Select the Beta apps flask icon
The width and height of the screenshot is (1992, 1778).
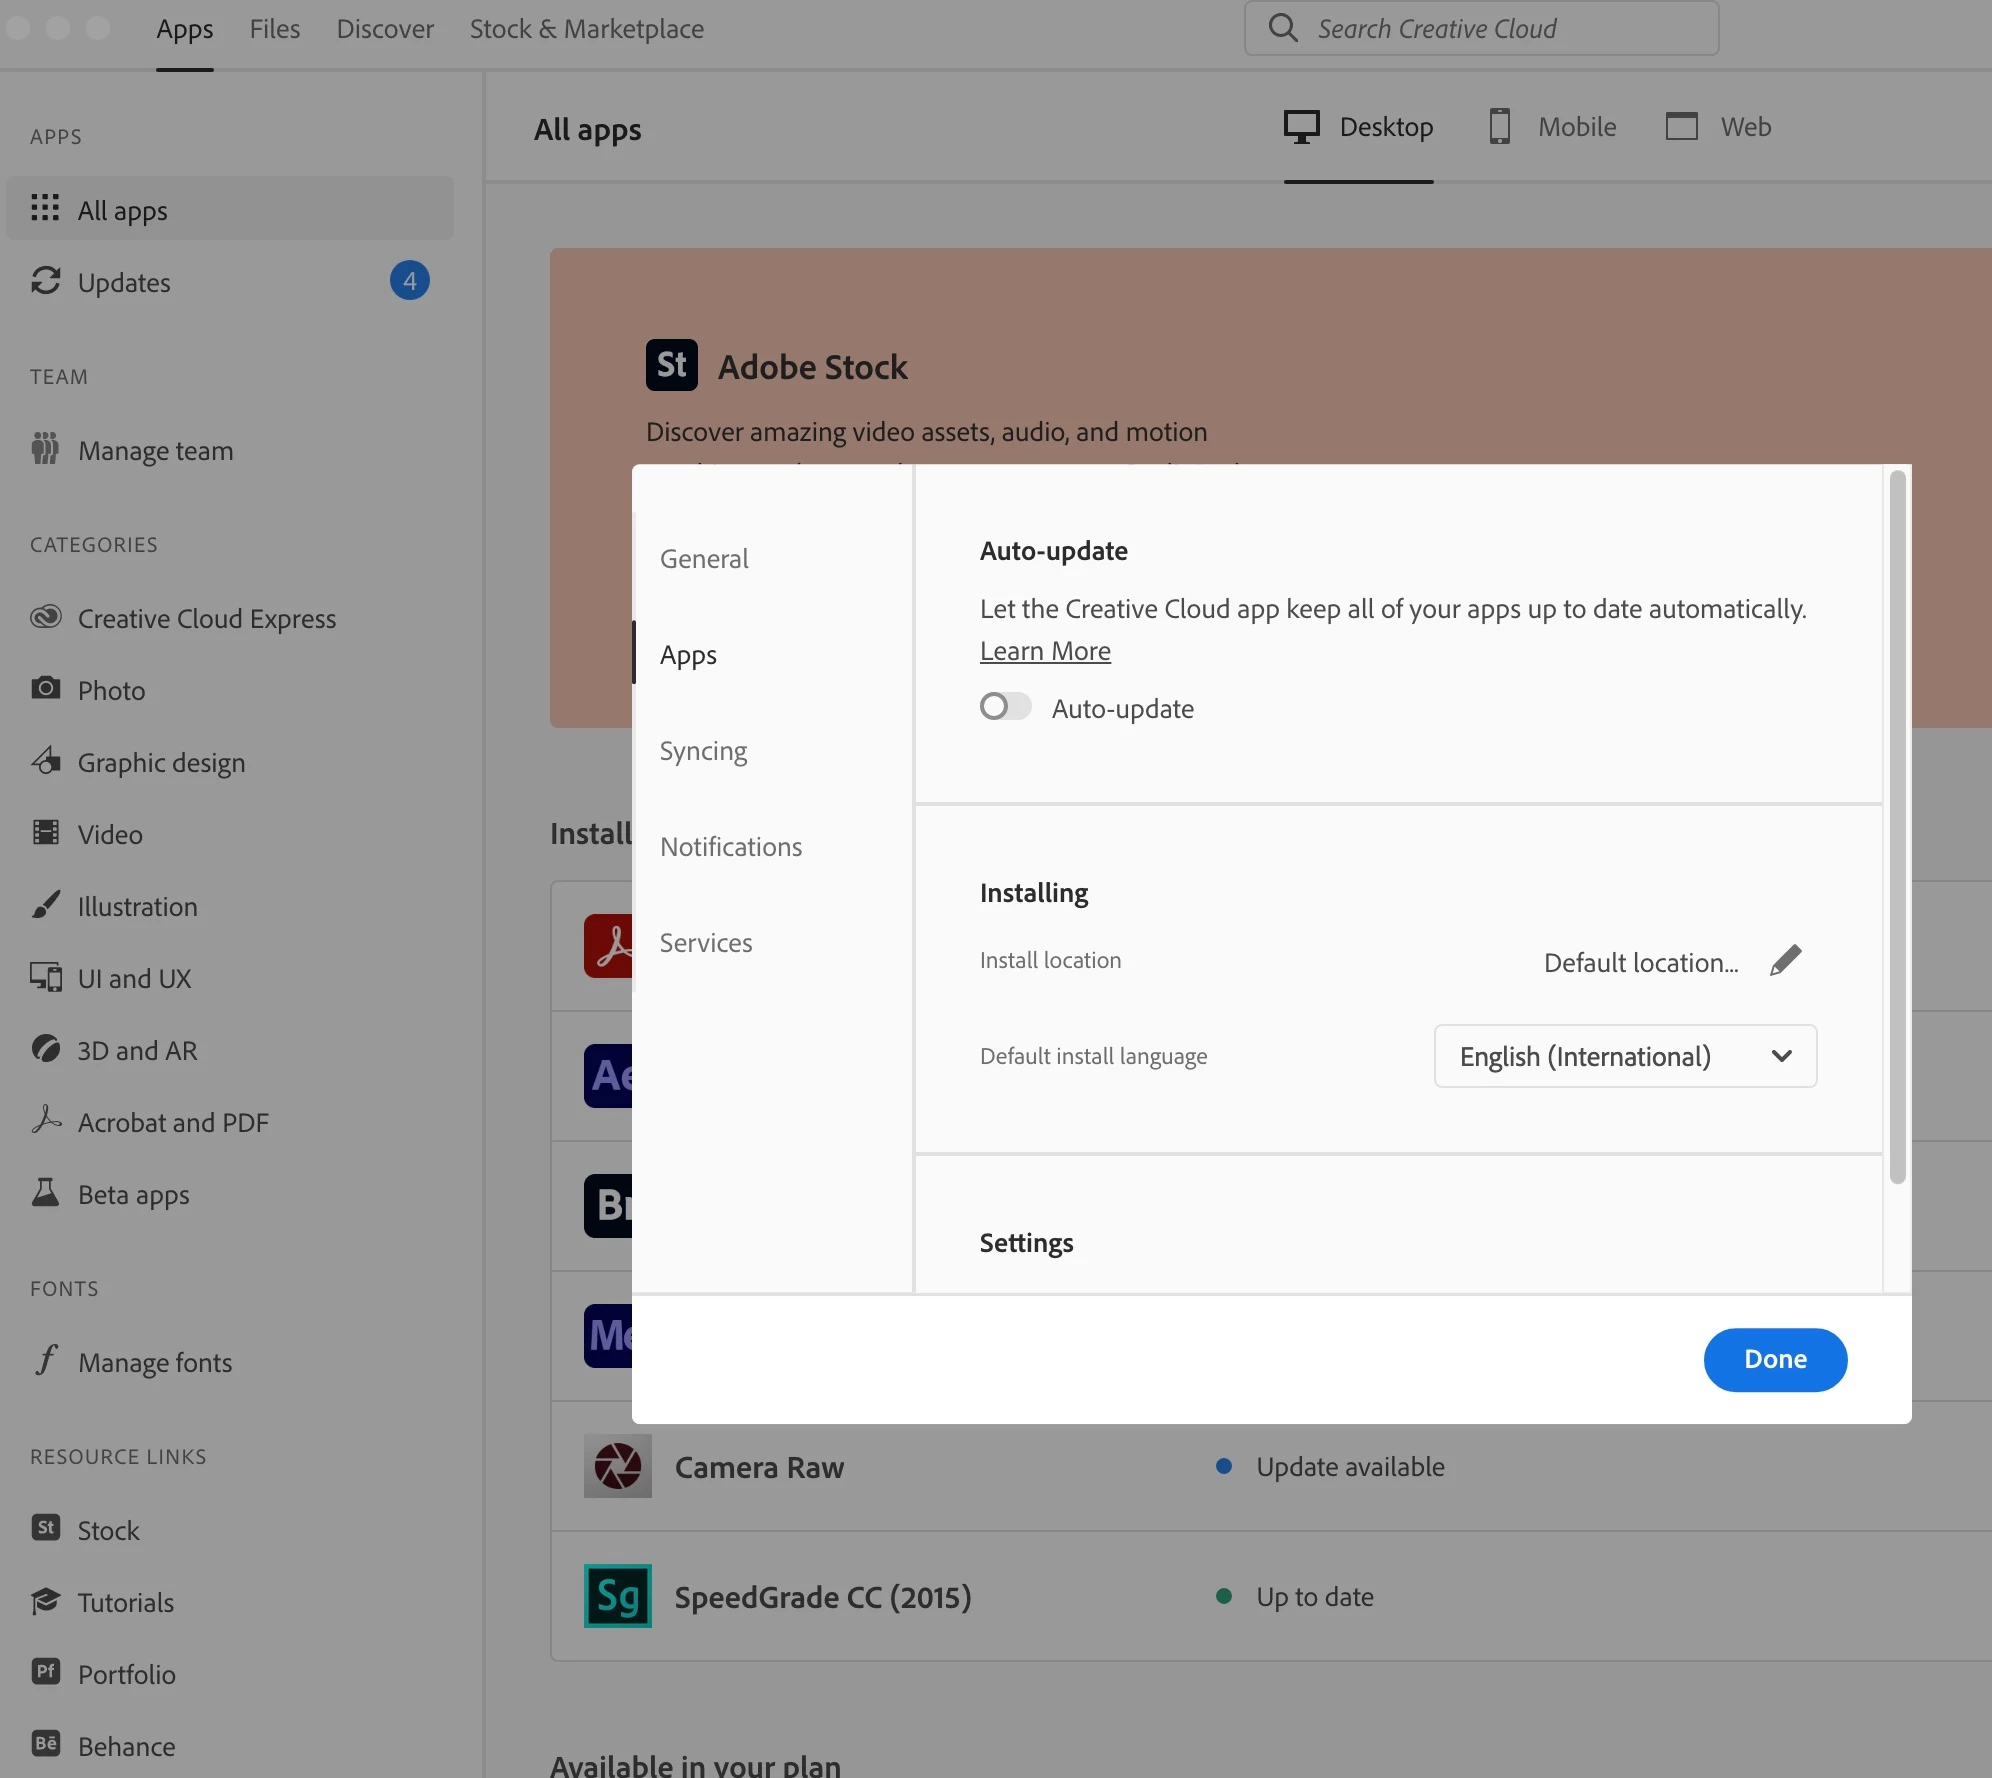[x=45, y=1193]
